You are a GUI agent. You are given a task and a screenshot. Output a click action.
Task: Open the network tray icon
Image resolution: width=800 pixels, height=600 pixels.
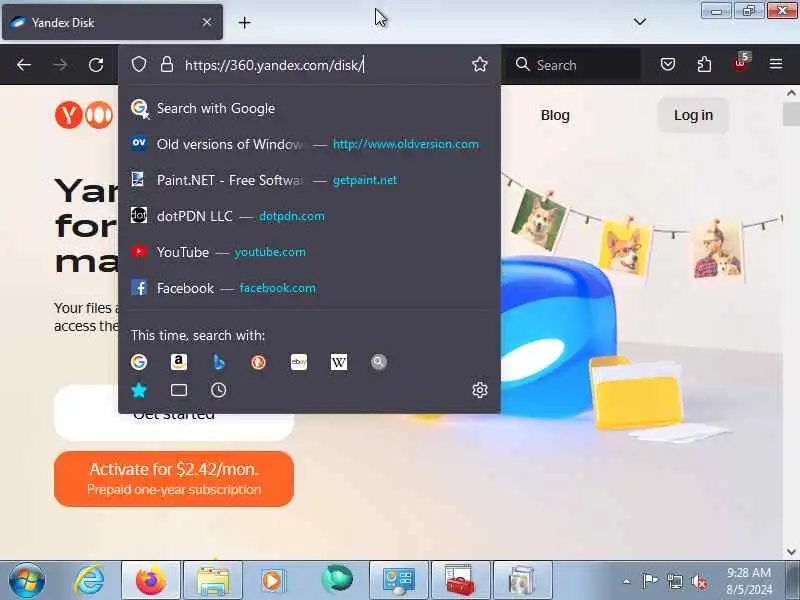pos(674,581)
